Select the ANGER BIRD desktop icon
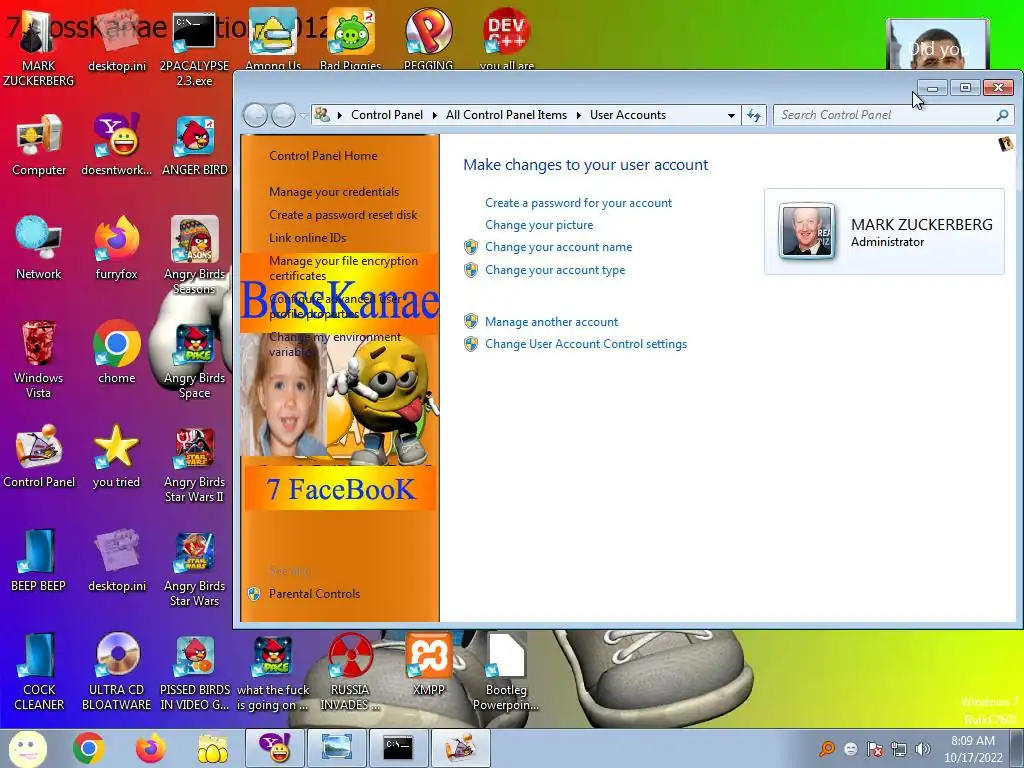Screen dimensions: 1024x768 (195, 145)
